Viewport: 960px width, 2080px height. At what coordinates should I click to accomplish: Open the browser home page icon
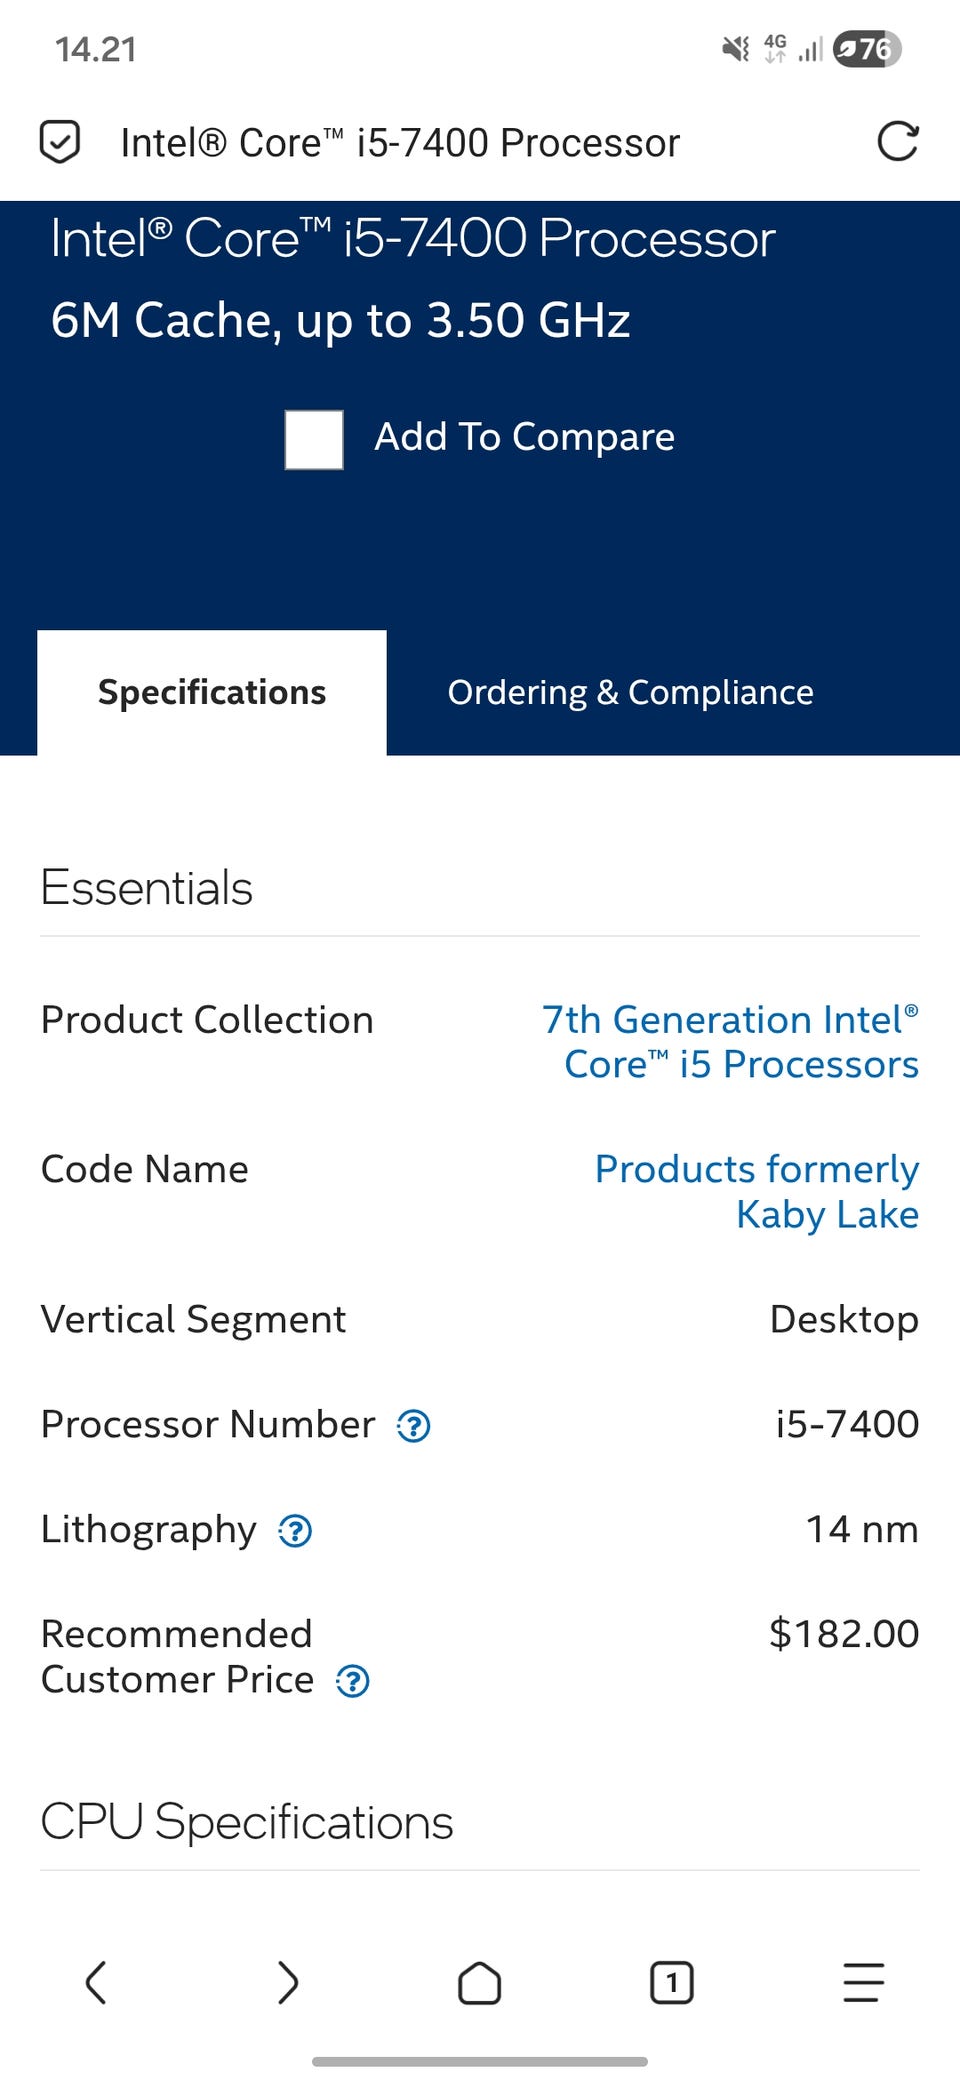pyautogui.click(x=480, y=1982)
